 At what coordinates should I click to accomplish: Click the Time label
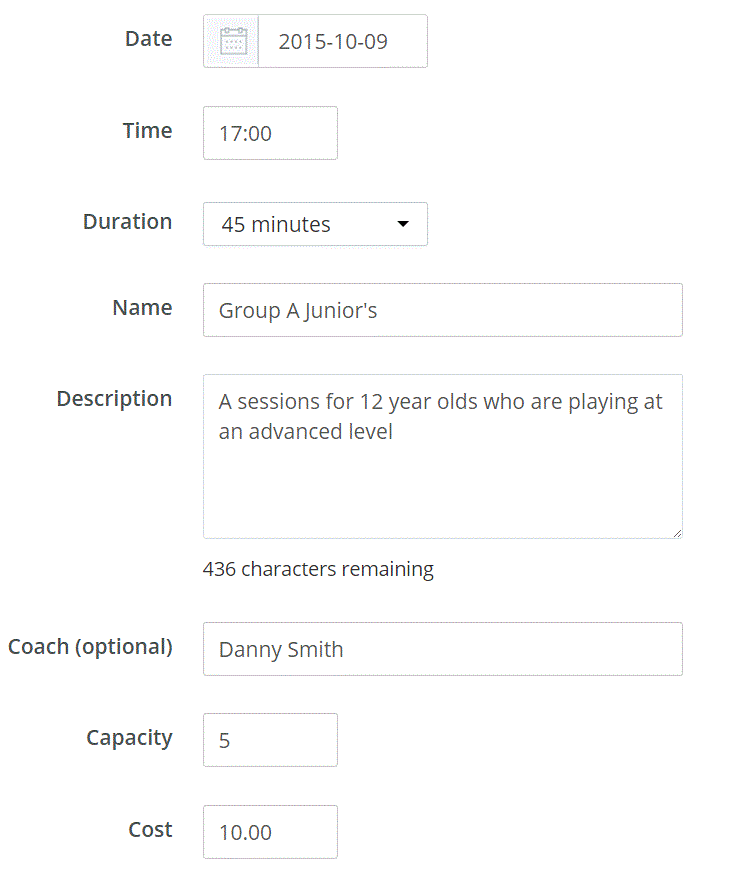(147, 131)
